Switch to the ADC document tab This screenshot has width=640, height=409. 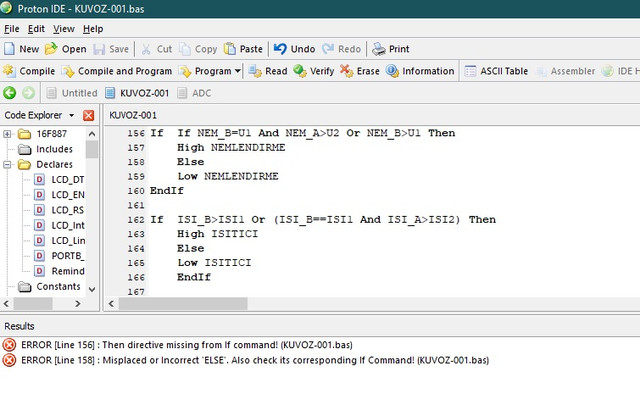[x=194, y=93]
